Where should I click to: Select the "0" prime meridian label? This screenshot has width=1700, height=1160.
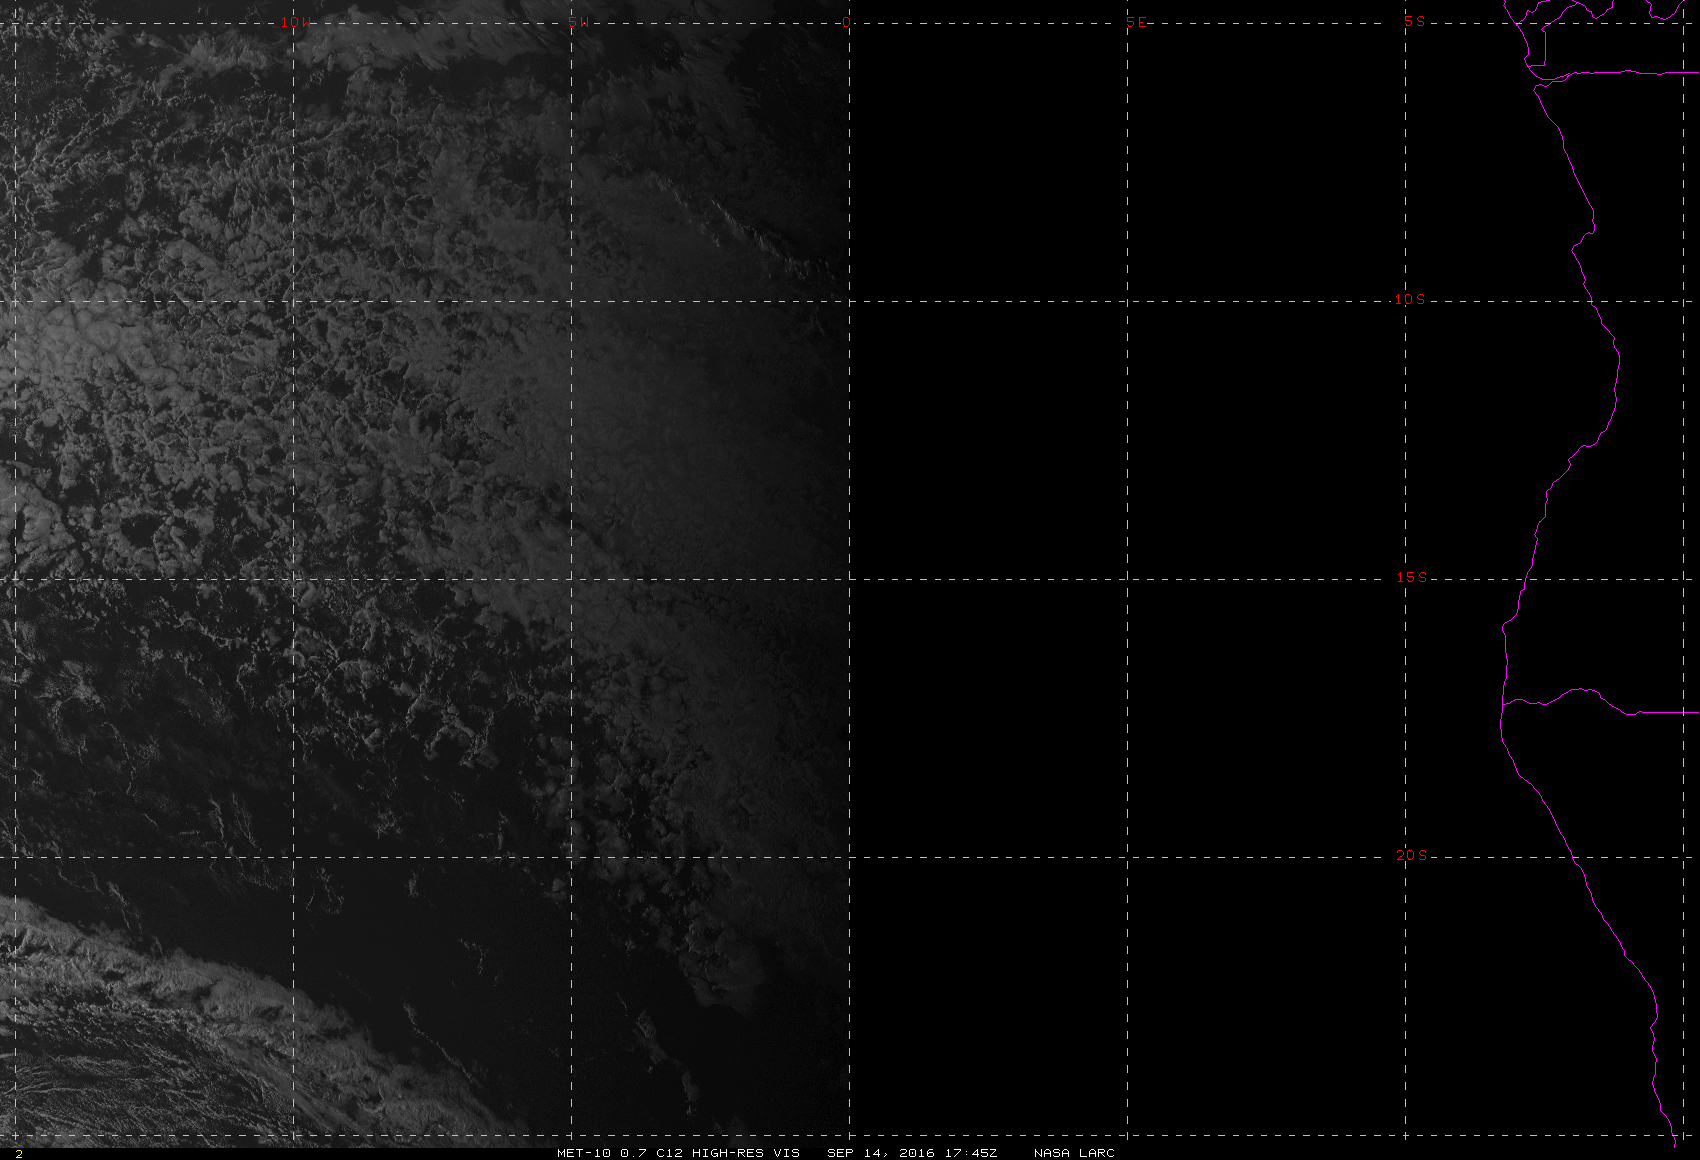(x=847, y=22)
